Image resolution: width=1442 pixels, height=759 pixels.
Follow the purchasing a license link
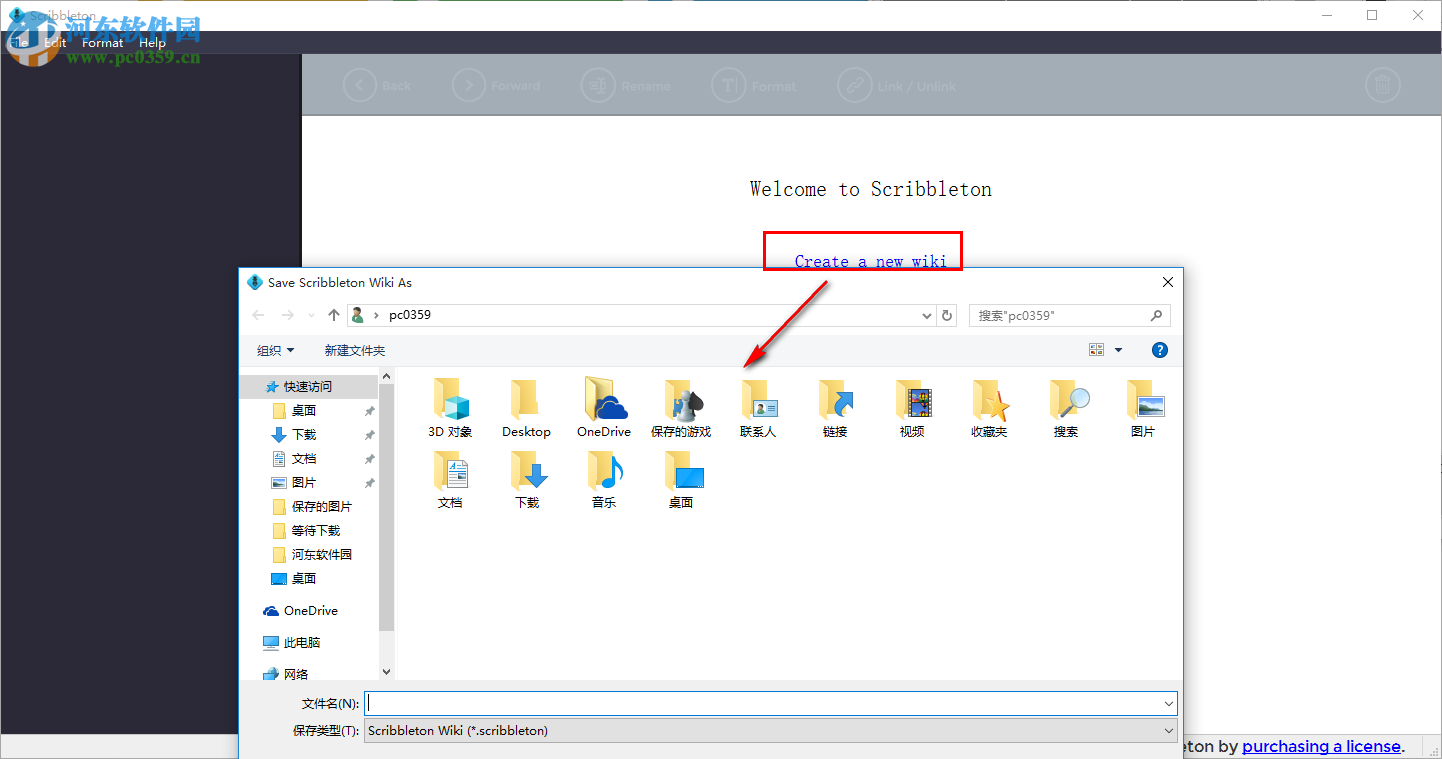pos(1321,746)
